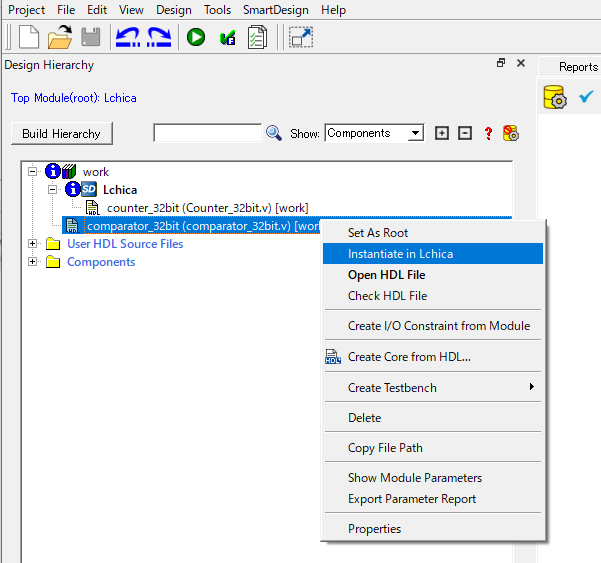Click the red question mark help icon
Screen dimensions: 601x563
(x=489, y=133)
